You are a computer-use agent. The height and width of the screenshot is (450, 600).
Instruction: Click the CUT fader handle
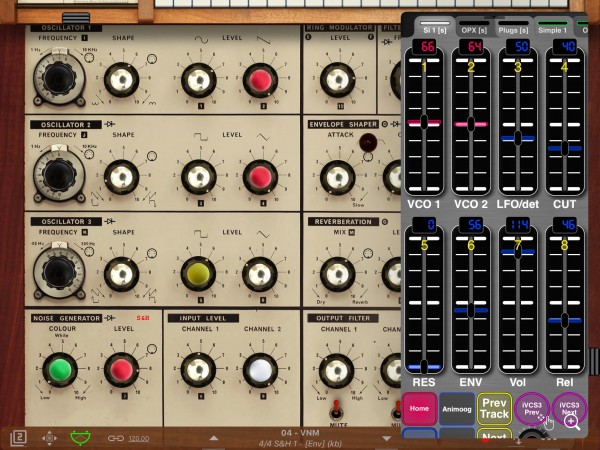[564, 148]
